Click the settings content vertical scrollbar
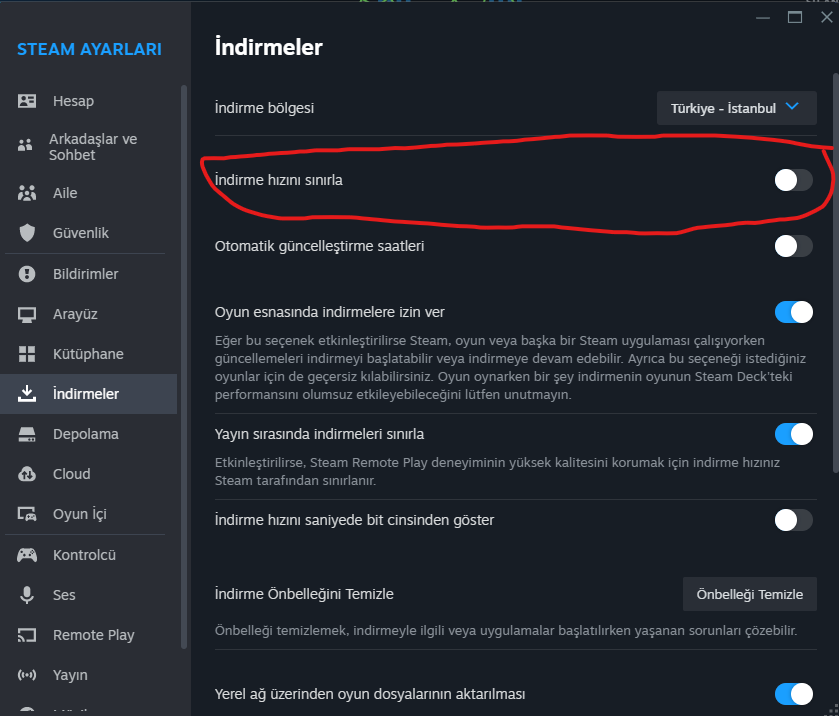 (835, 273)
